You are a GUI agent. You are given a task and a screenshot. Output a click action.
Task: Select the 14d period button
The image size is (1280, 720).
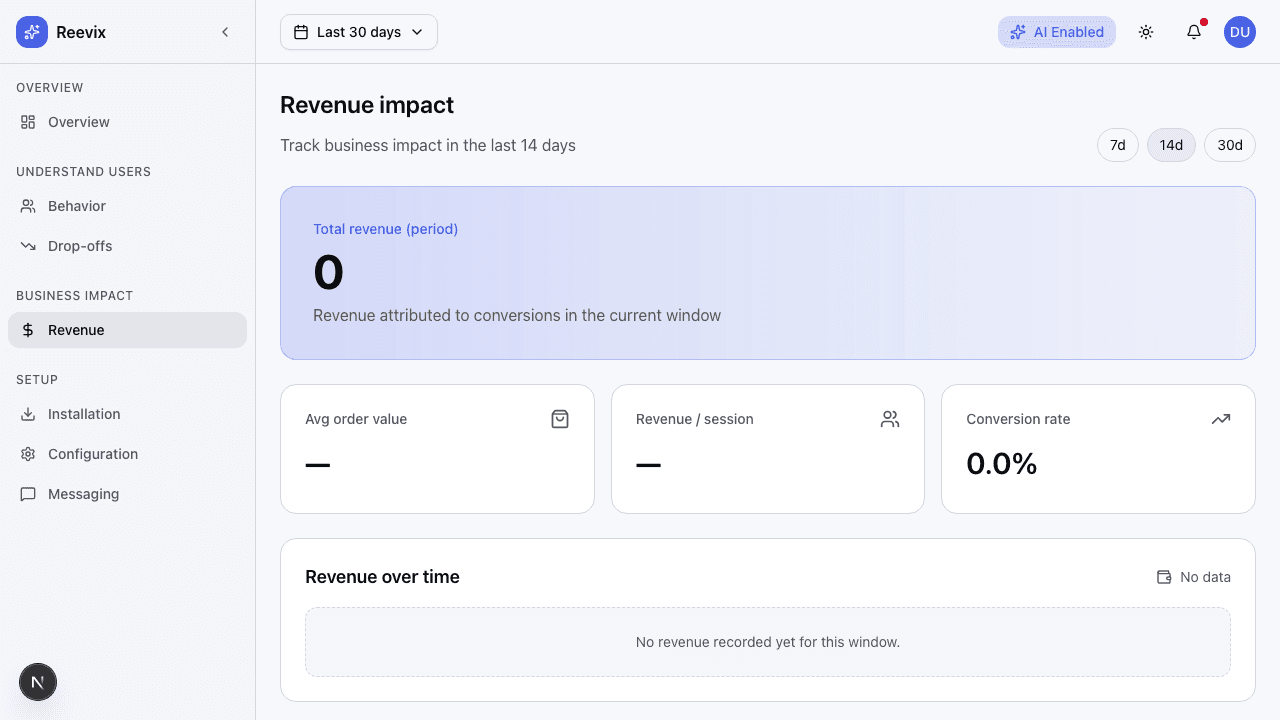tap(1171, 145)
